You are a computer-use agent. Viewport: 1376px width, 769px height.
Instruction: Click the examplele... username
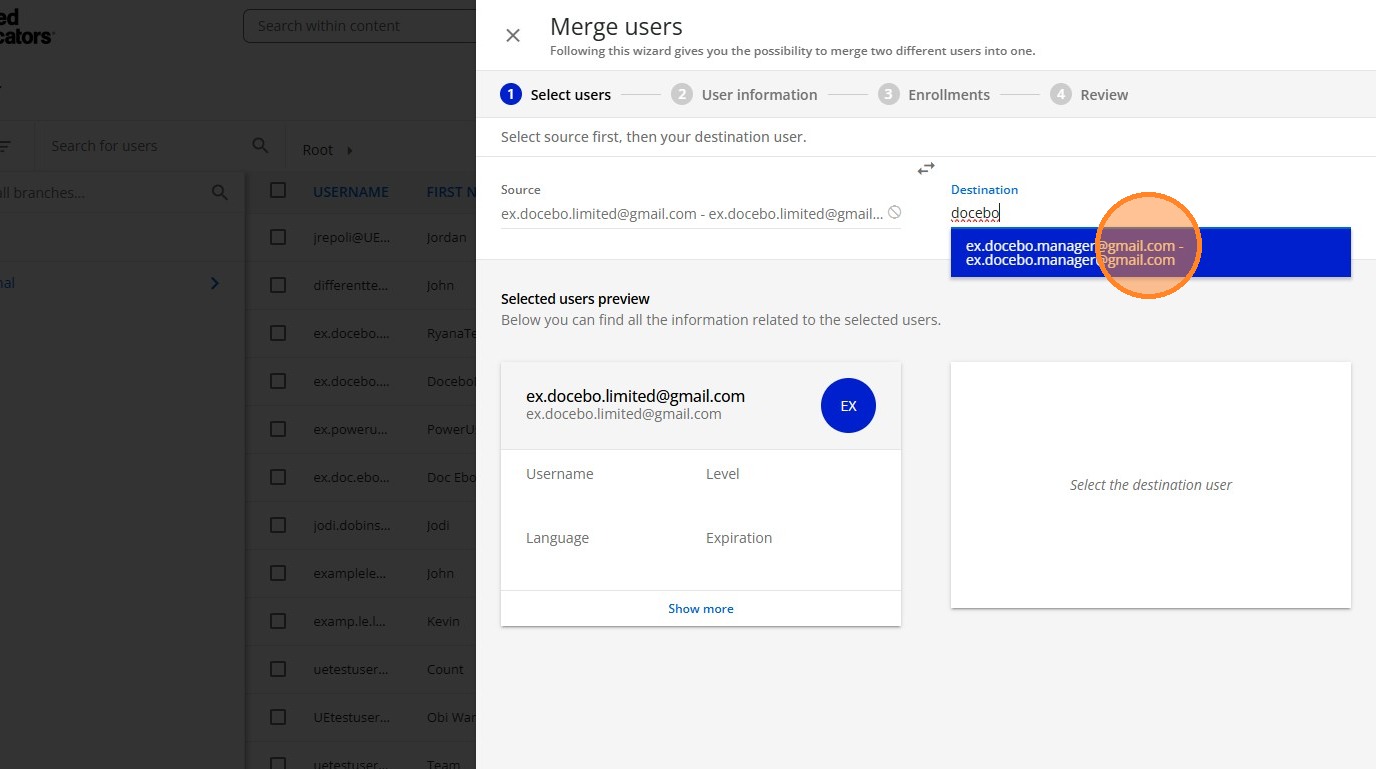click(x=349, y=574)
